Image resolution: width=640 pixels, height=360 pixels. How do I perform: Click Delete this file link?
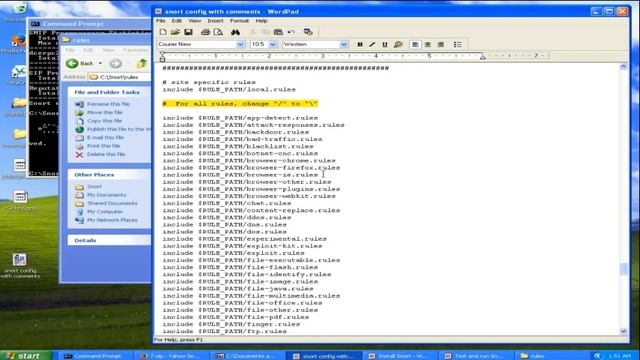pyautogui.click(x=106, y=154)
